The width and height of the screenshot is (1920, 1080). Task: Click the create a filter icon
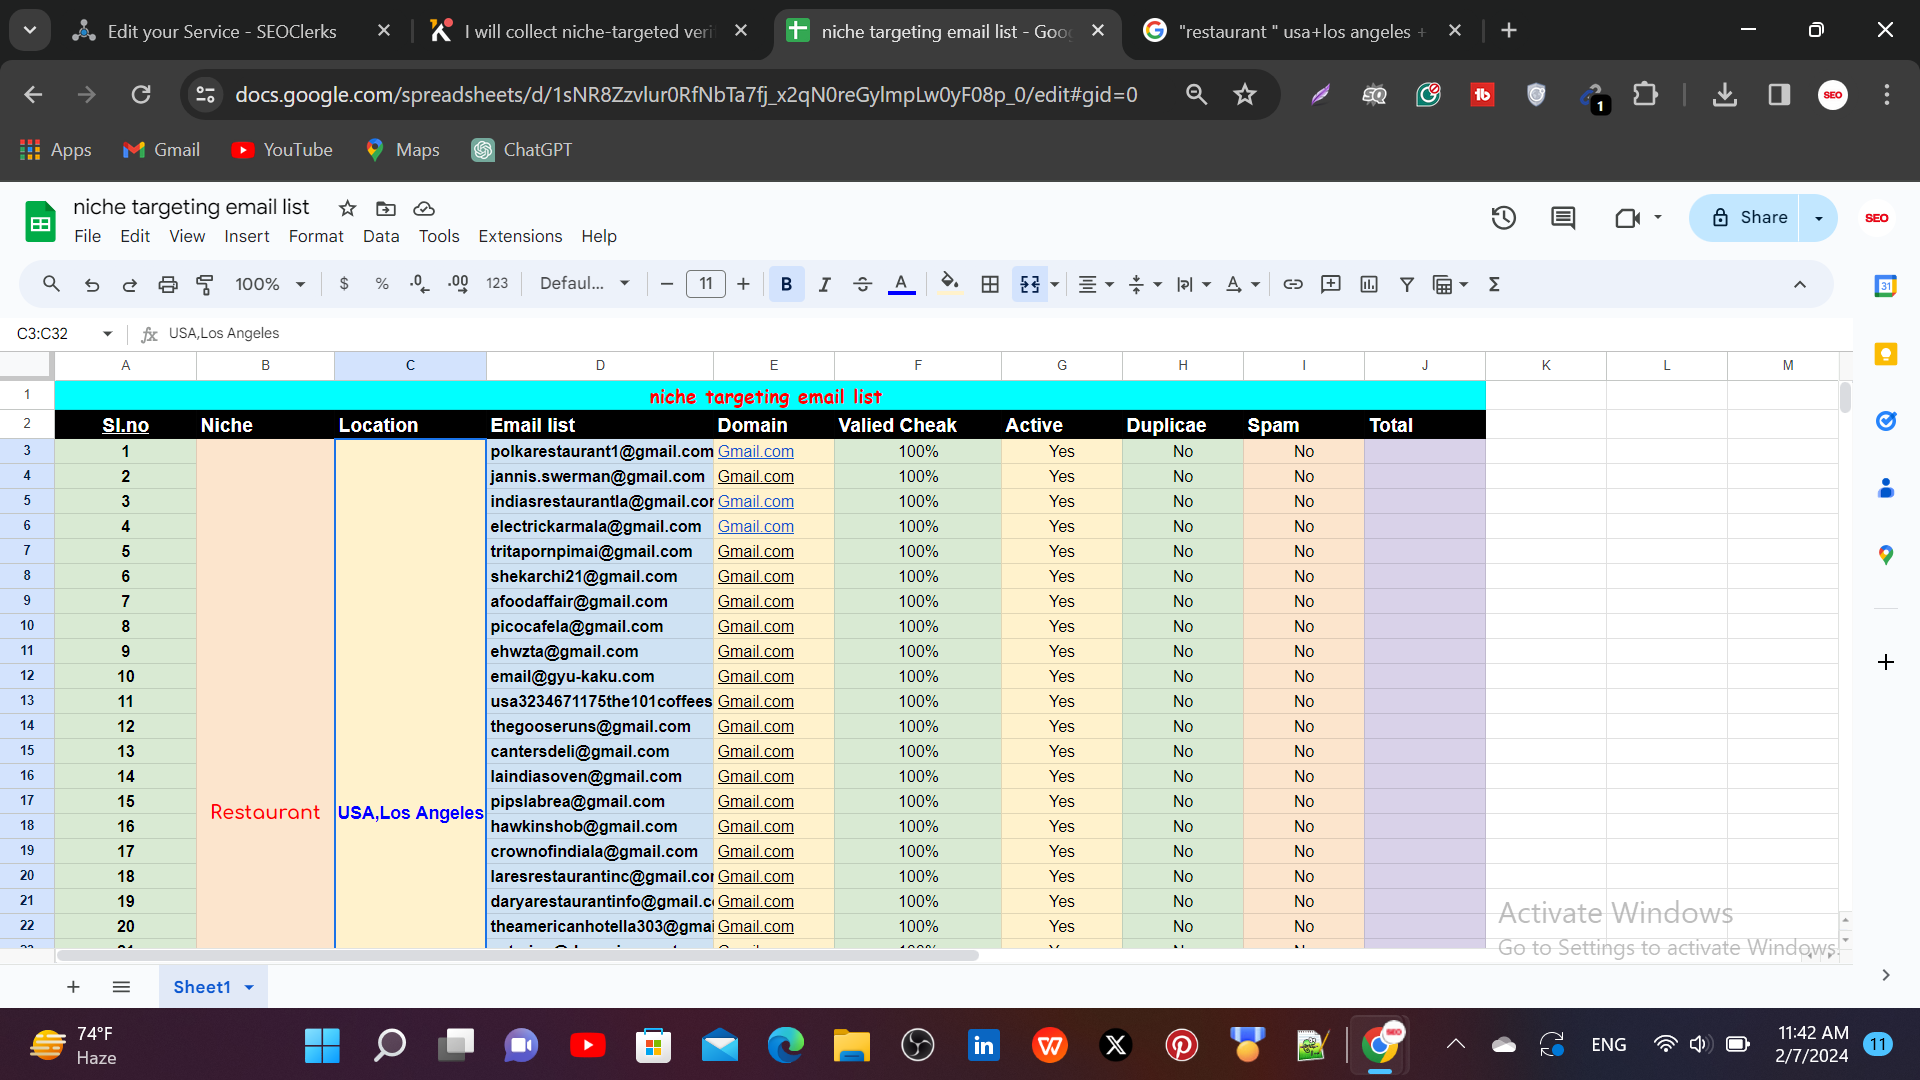click(x=1407, y=285)
